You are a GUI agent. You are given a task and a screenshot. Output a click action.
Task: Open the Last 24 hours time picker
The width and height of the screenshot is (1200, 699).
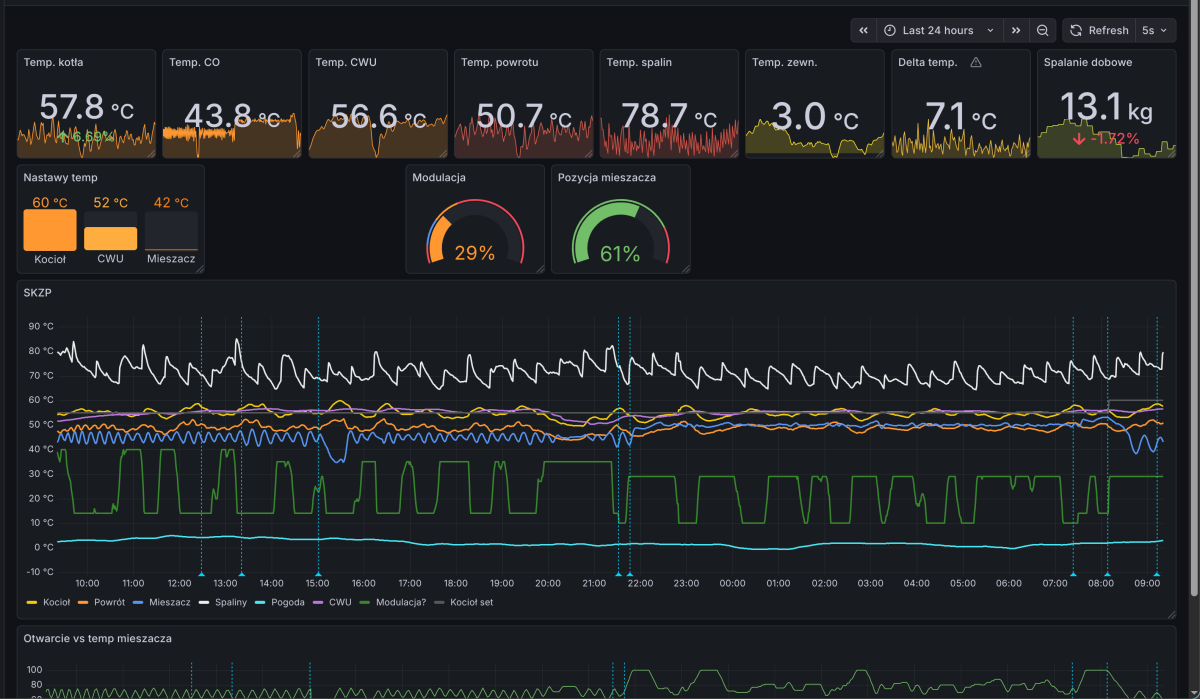[938, 31]
